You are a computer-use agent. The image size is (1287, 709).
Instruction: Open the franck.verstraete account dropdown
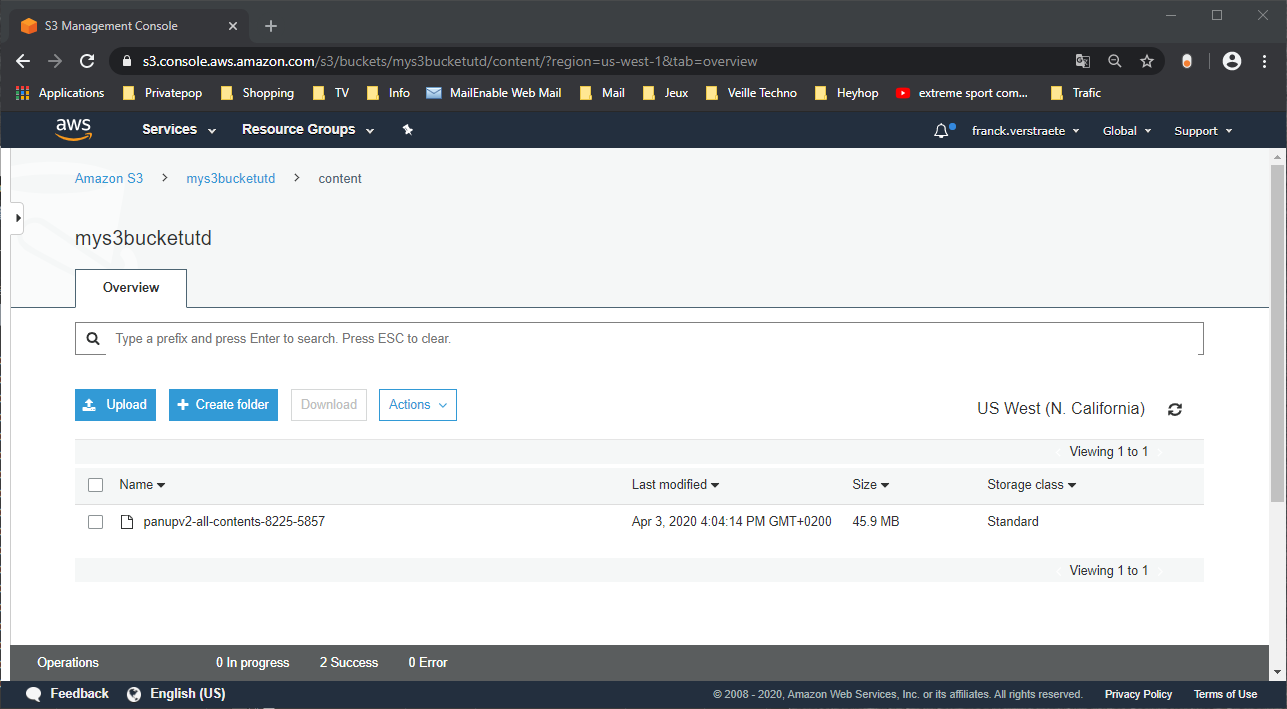click(x=1025, y=131)
